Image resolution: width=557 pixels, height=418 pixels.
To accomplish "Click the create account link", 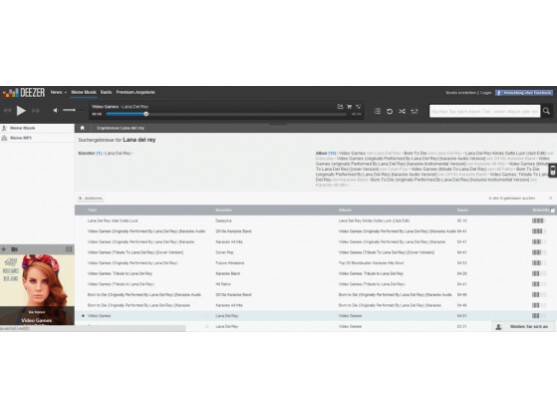I will click(461, 93).
